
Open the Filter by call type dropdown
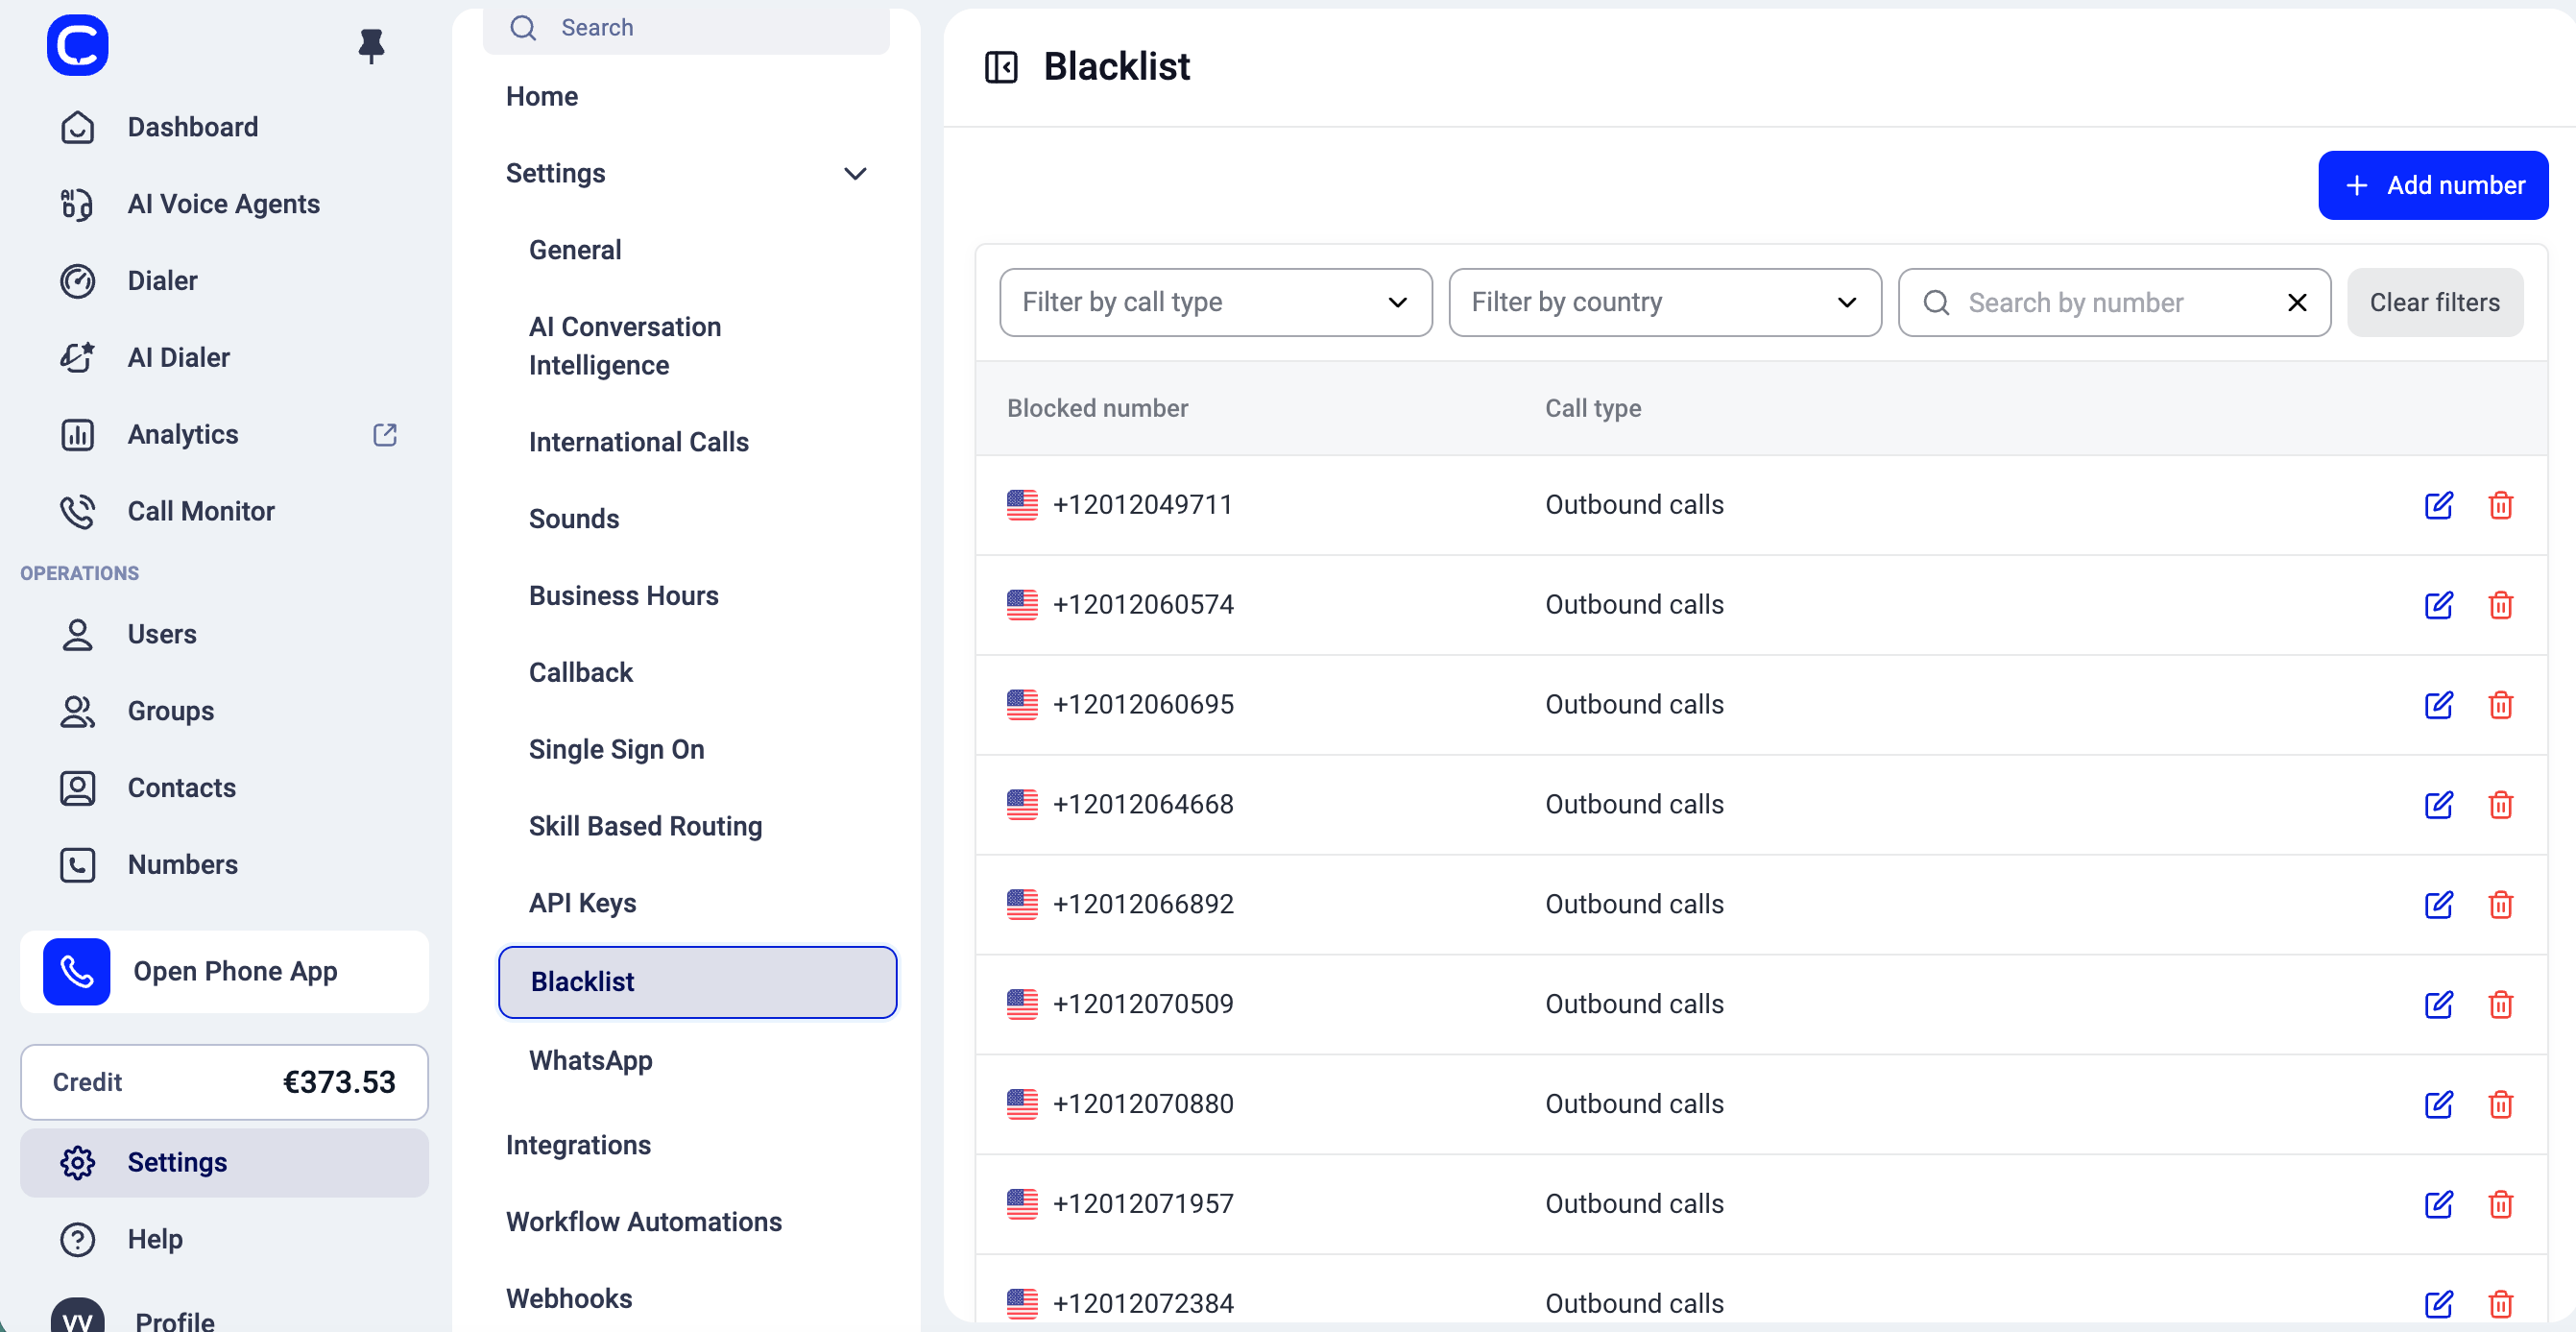click(1215, 302)
